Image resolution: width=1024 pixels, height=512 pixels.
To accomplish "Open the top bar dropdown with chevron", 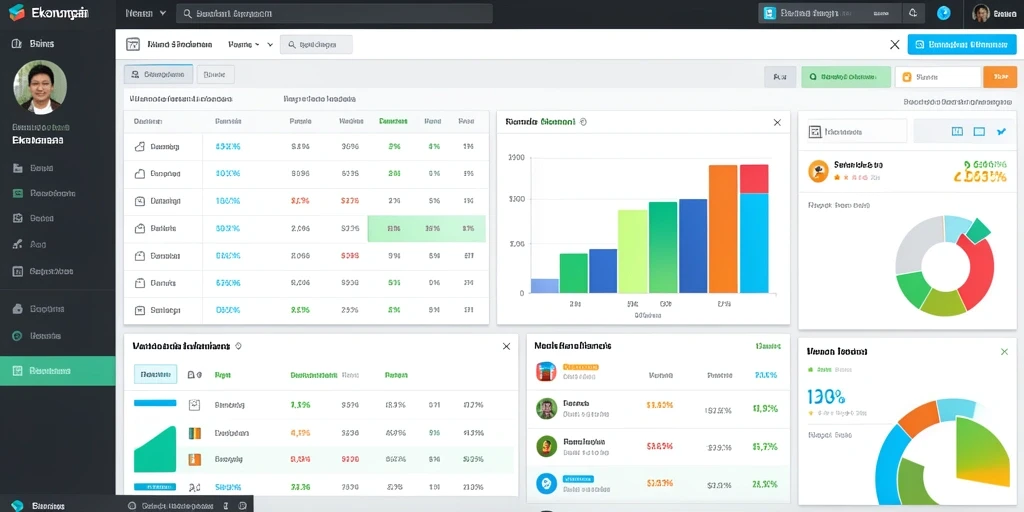I will 146,13.
